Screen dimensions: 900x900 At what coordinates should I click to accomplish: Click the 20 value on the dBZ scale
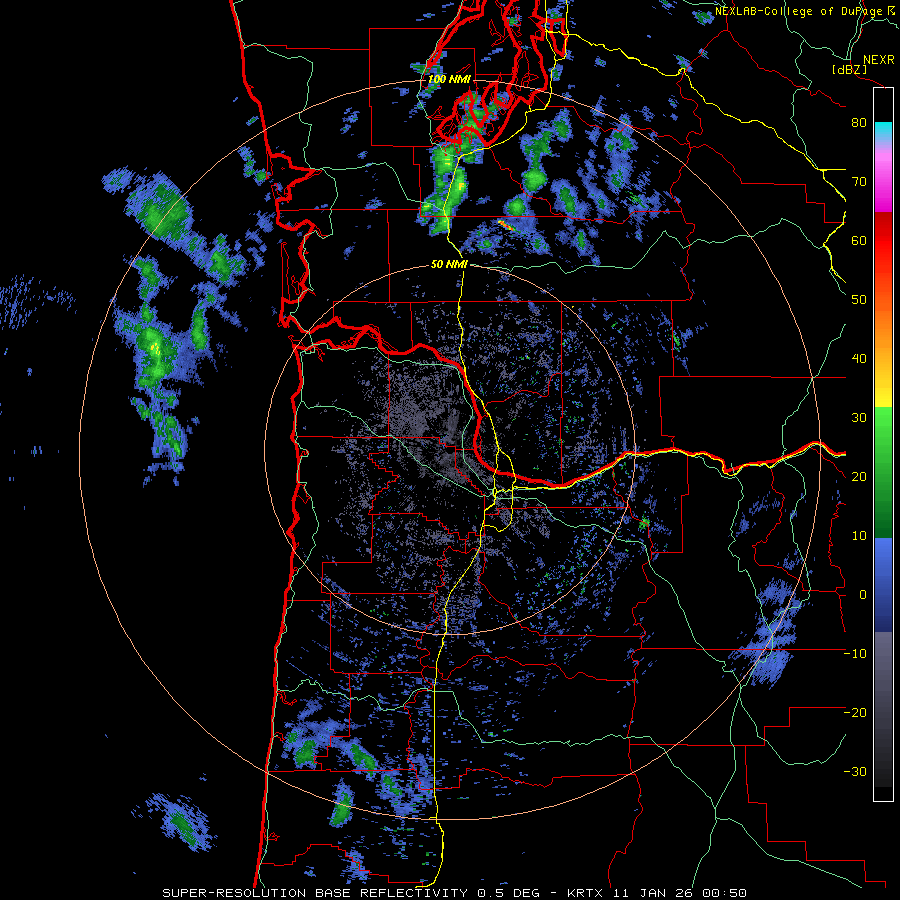click(859, 477)
